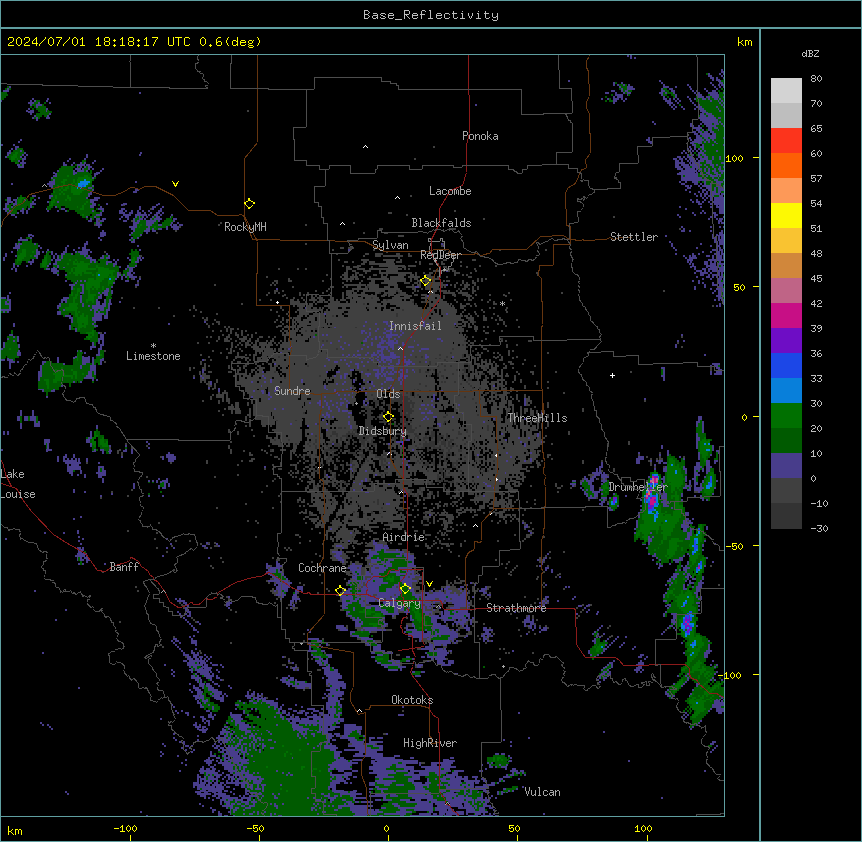Click the Lacombe city label
This screenshot has width=862, height=842.
450,191
